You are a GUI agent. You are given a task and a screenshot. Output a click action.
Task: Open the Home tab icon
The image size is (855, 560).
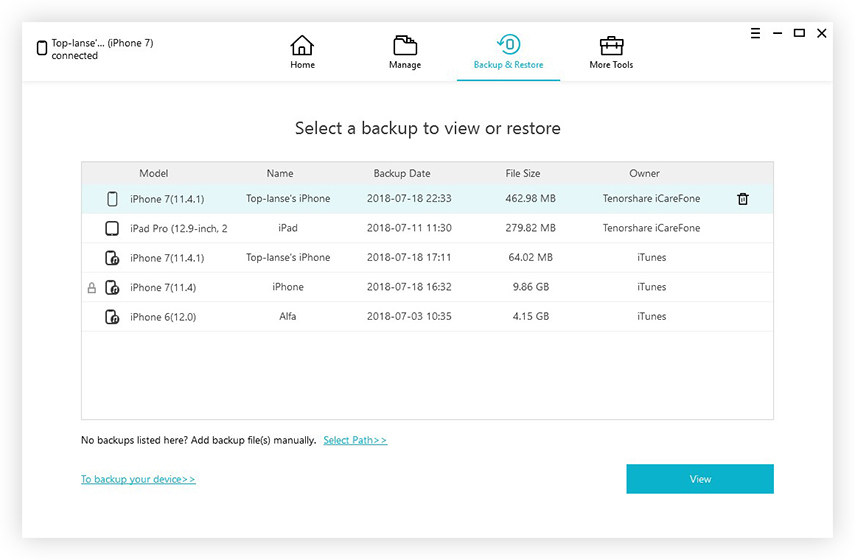click(302, 45)
